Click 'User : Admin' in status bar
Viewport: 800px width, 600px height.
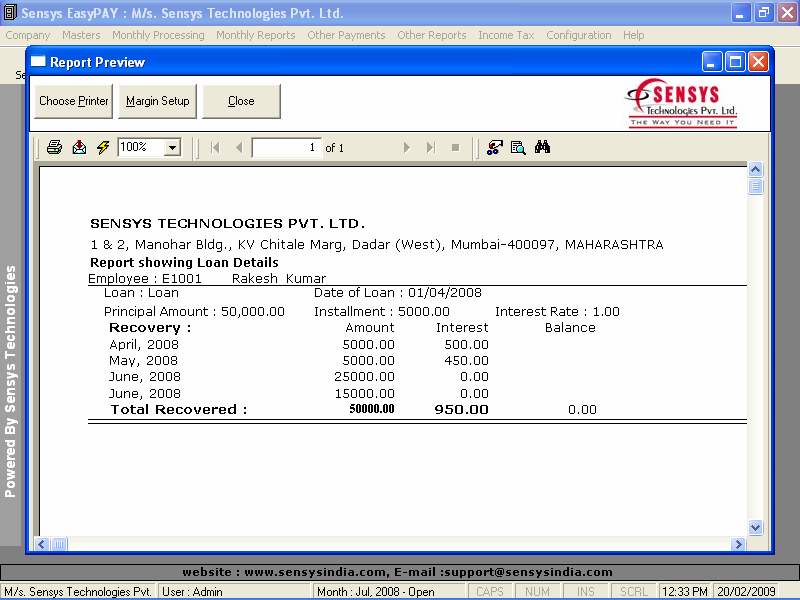tap(192, 592)
